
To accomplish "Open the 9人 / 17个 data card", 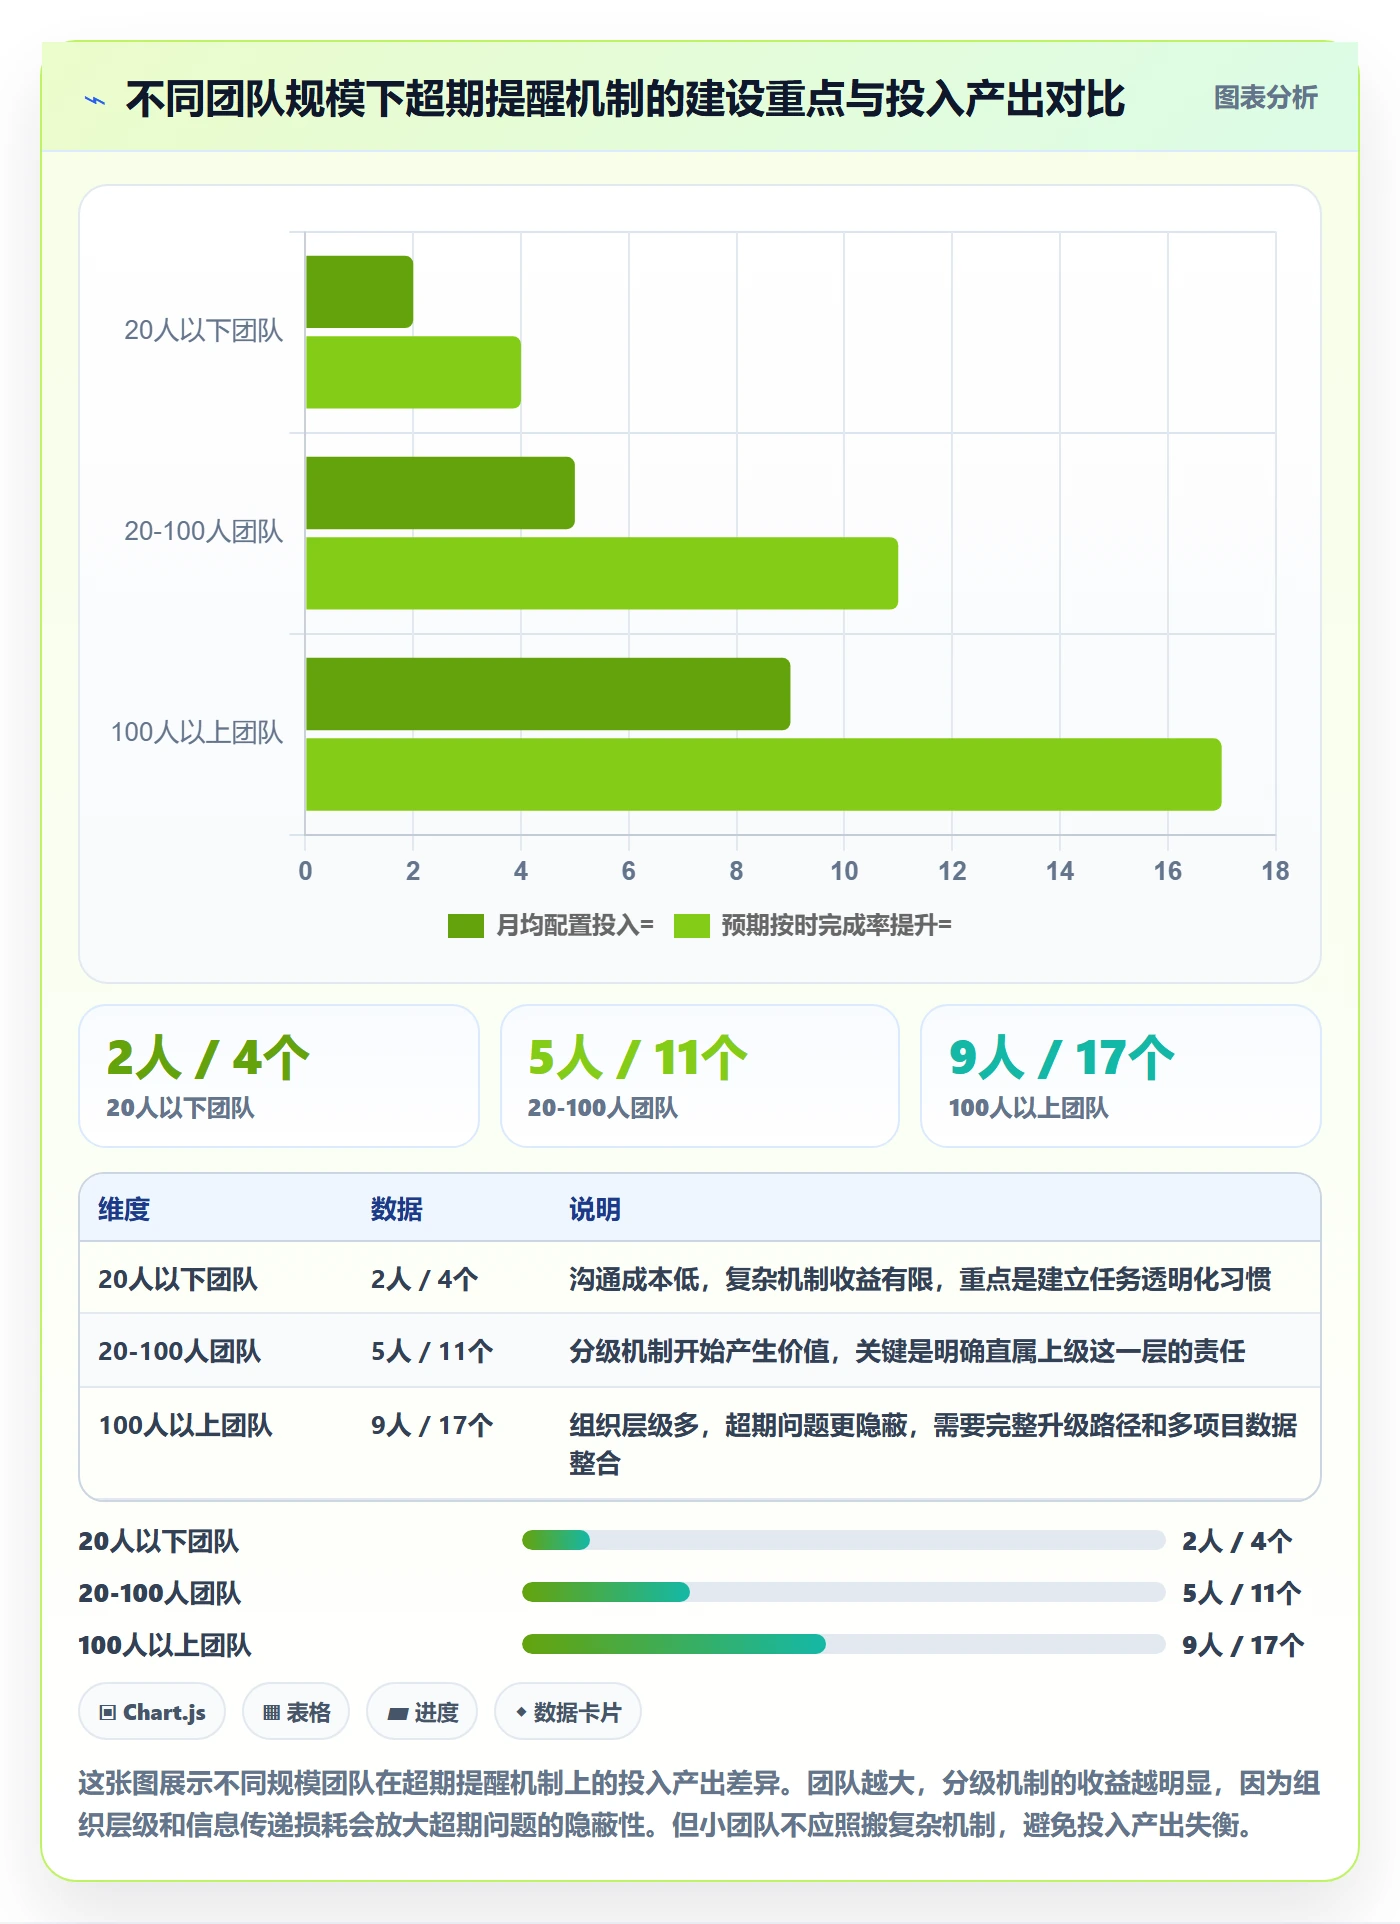I will (x=1121, y=1076).
